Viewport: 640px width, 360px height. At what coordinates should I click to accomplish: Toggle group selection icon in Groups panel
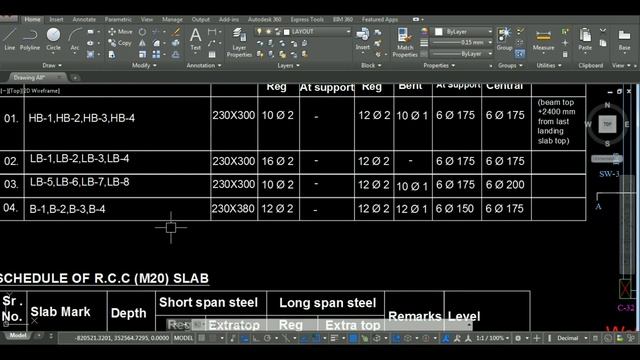tap(520, 53)
